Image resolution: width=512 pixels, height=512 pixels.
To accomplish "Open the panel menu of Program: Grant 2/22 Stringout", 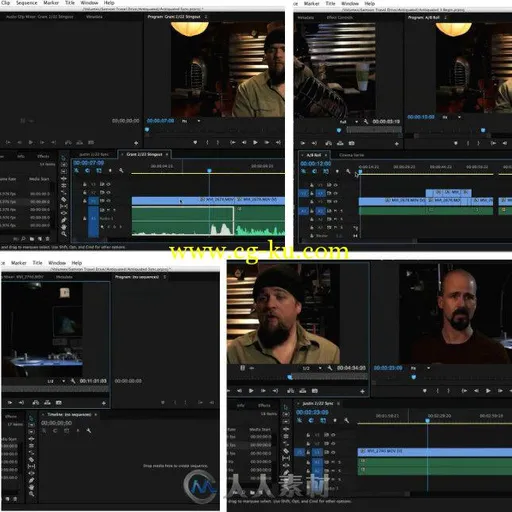I will click(206, 16).
